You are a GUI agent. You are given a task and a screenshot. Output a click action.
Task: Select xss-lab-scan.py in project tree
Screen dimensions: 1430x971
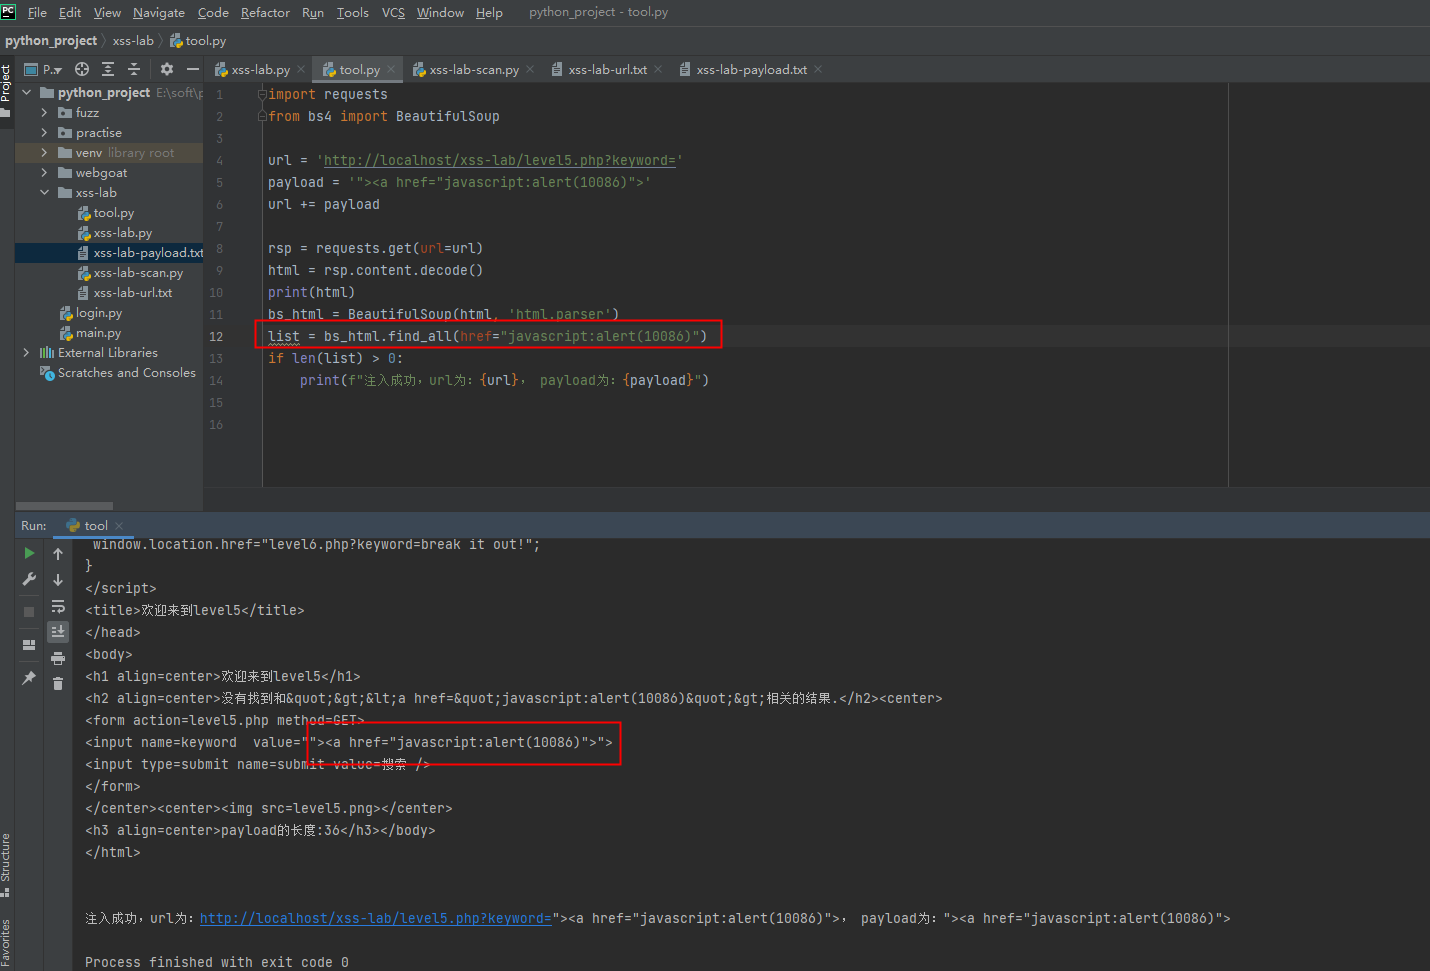click(x=130, y=273)
